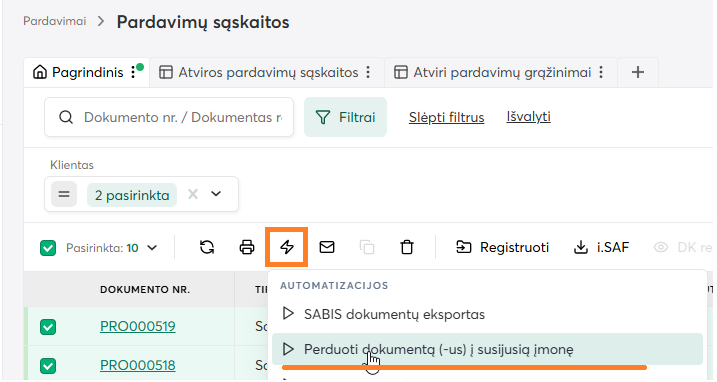
Task: Expand the Klientas filter dropdown chevron
Action: click(x=216, y=194)
